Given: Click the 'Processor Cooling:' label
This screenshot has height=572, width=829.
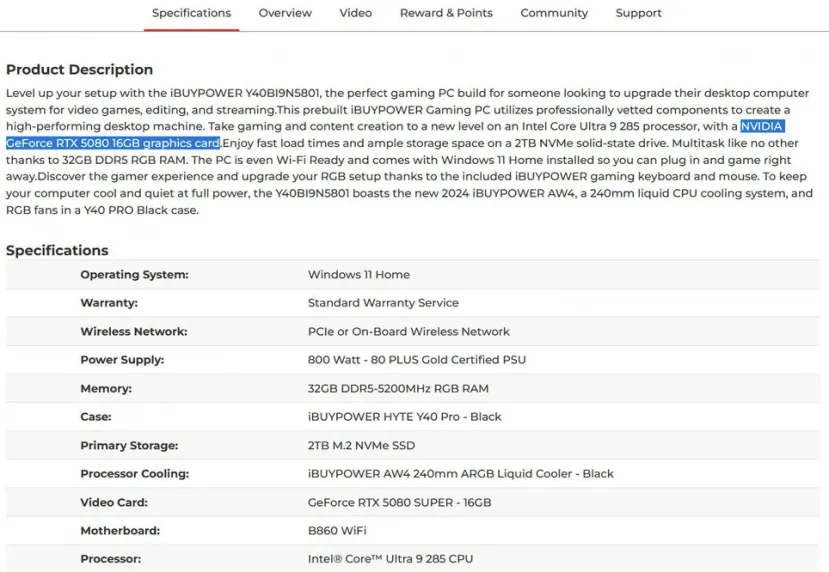Looking at the screenshot, I should pyautogui.click(x=135, y=474).
